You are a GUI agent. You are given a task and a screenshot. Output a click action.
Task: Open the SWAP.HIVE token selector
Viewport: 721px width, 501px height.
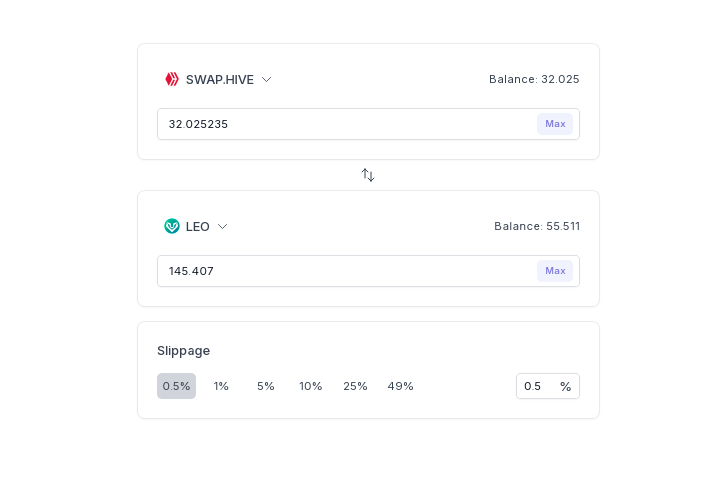[x=218, y=79]
